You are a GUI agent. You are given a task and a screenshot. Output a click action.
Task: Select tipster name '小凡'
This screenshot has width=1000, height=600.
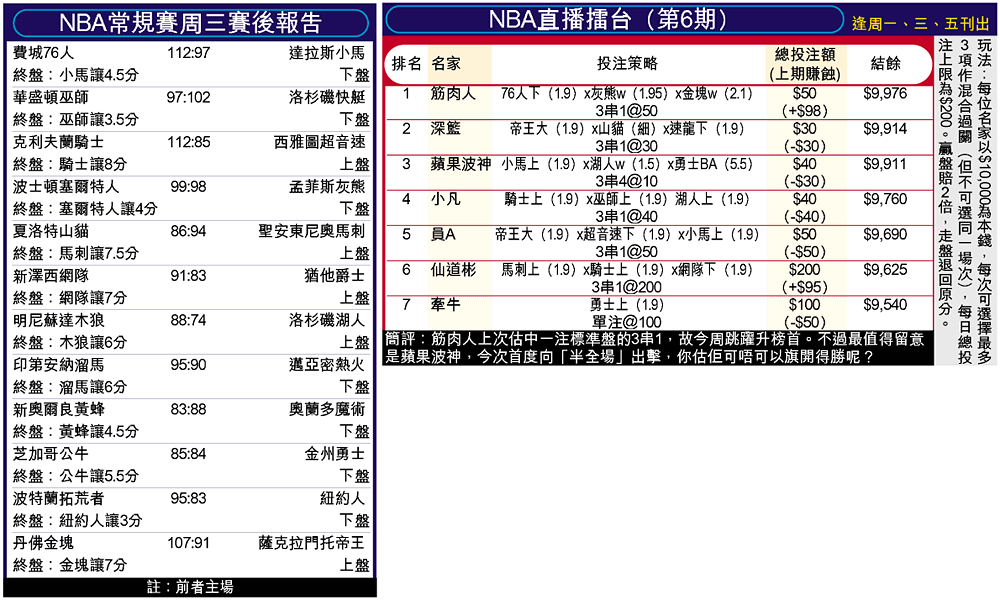[445, 199]
